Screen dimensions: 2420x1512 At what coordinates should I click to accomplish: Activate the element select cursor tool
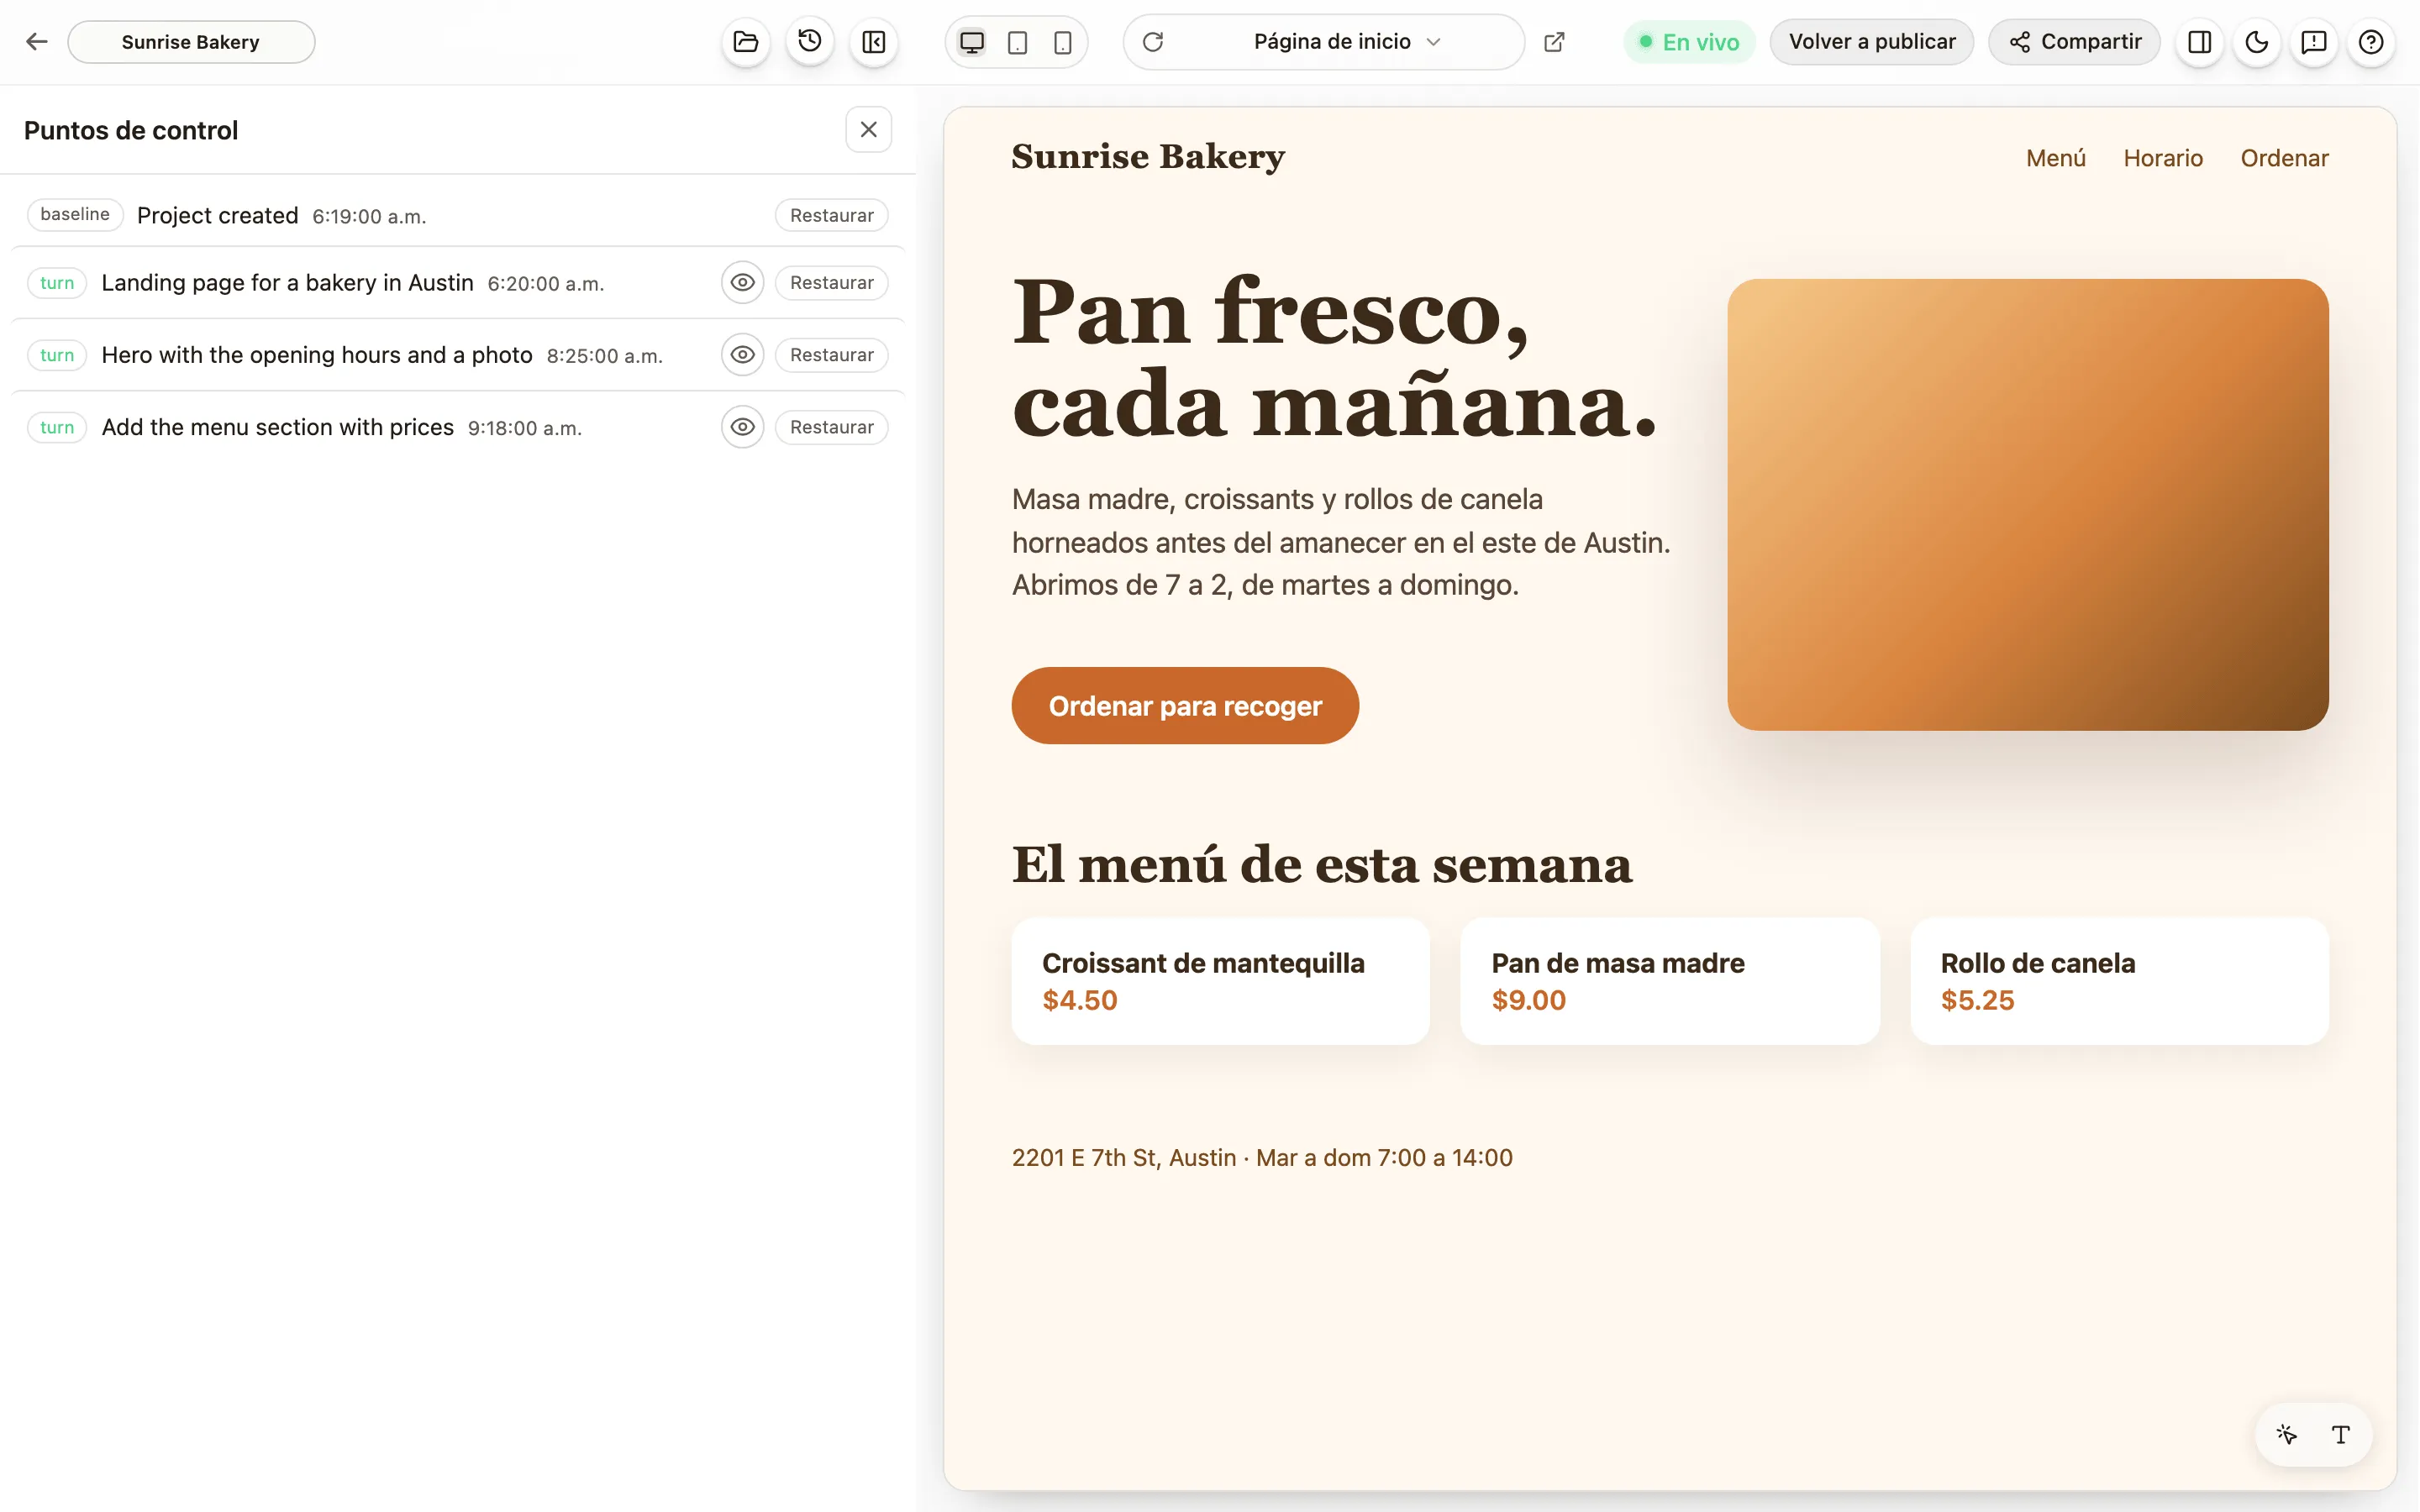click(x=2287, y=1435)
